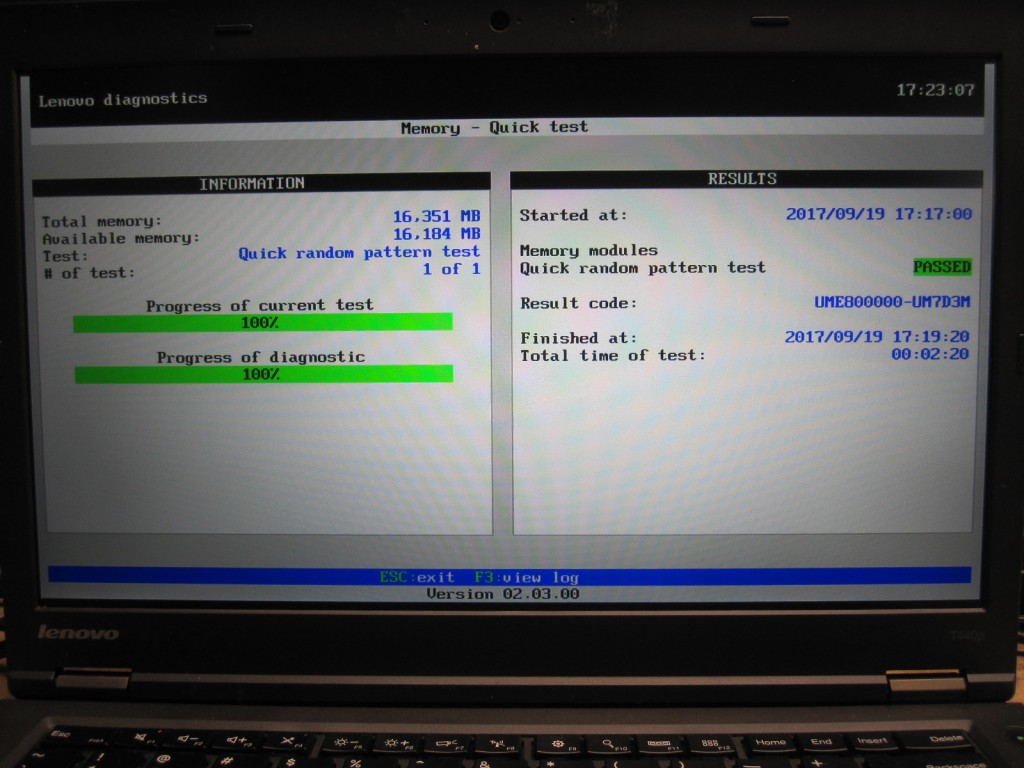
Task: Select the '1 of 1' test count
Action: click(x=451, y=269)
